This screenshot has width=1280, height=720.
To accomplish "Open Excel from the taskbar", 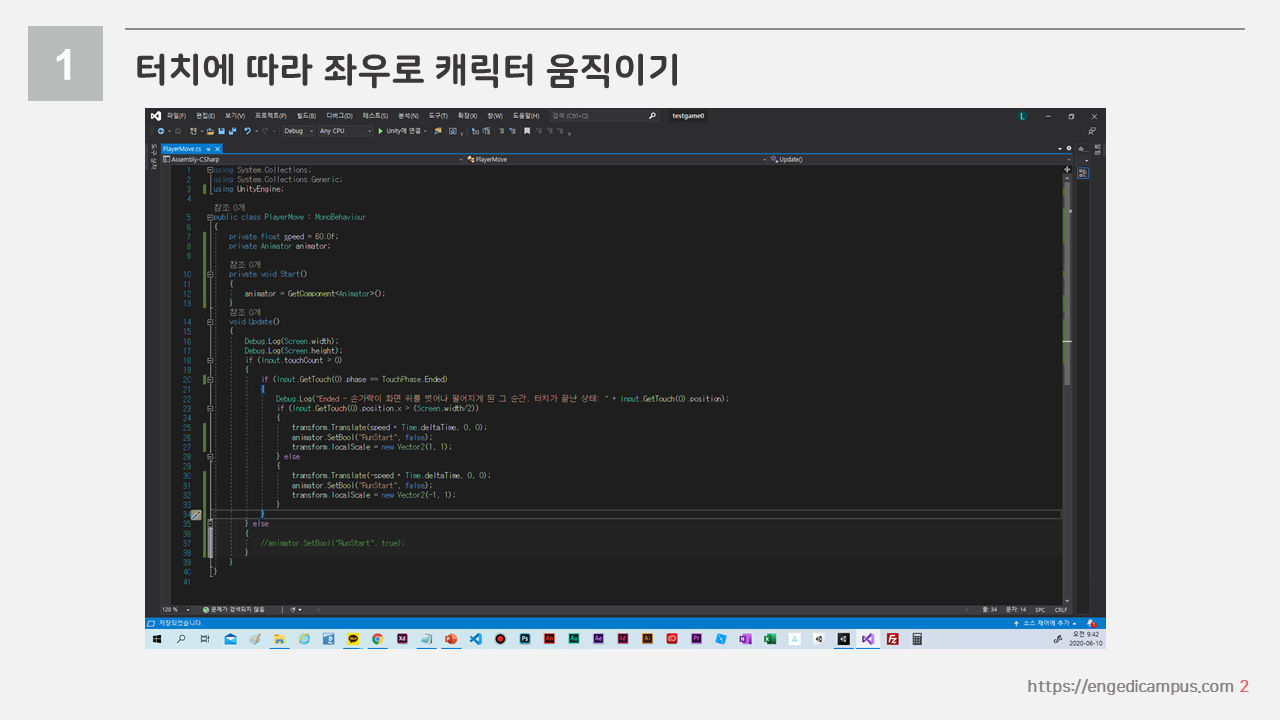I will click(770, 639).
